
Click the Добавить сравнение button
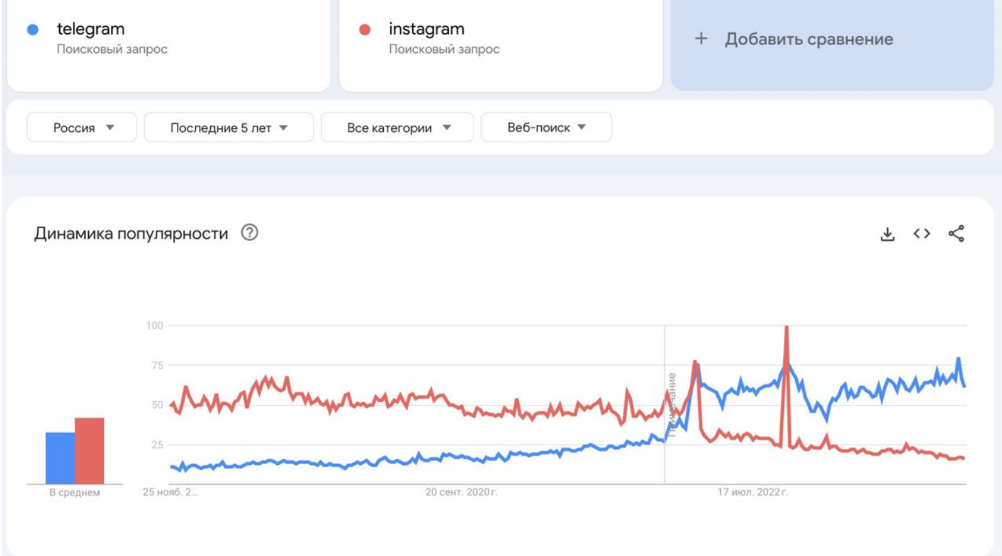click(808, 39)
